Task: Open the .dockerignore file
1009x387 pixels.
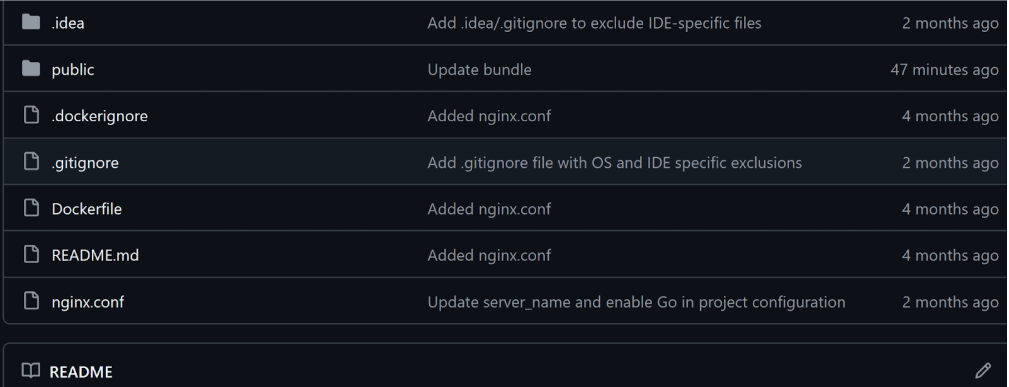Action: click(100, 116)
